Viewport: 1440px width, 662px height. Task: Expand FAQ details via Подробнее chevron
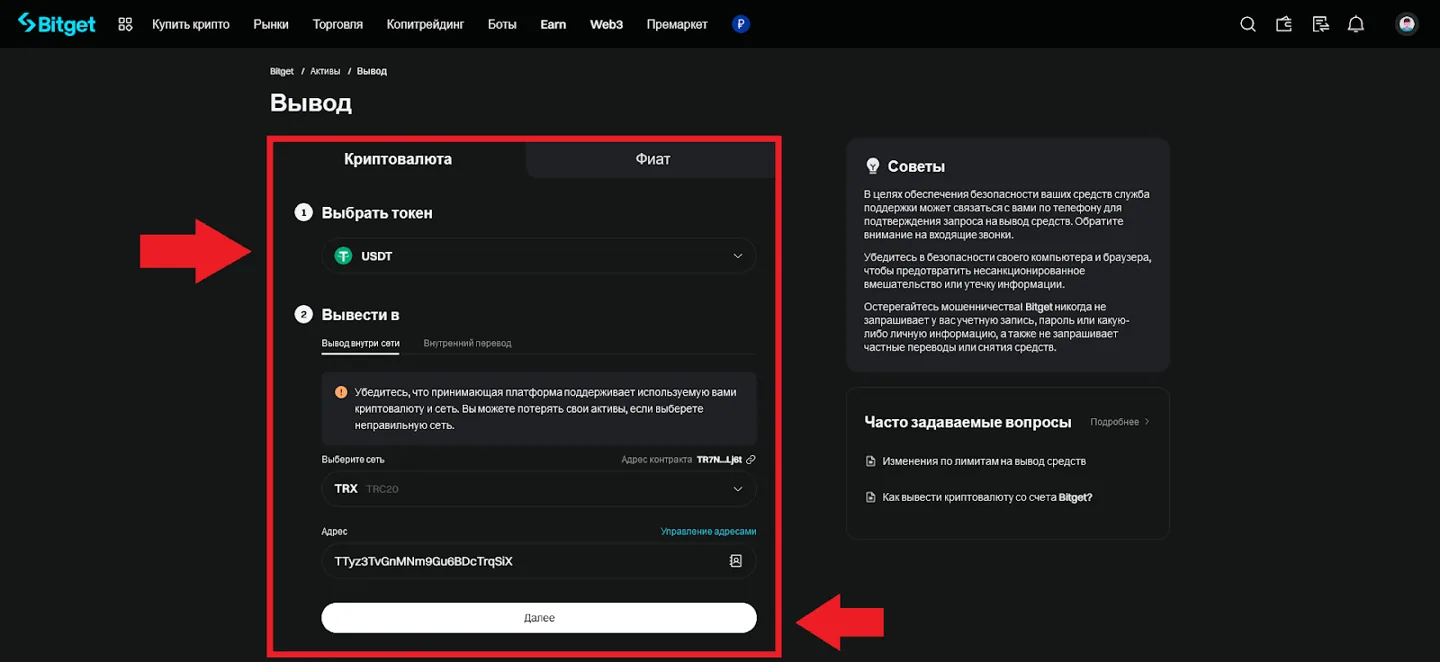[1120, 422]
